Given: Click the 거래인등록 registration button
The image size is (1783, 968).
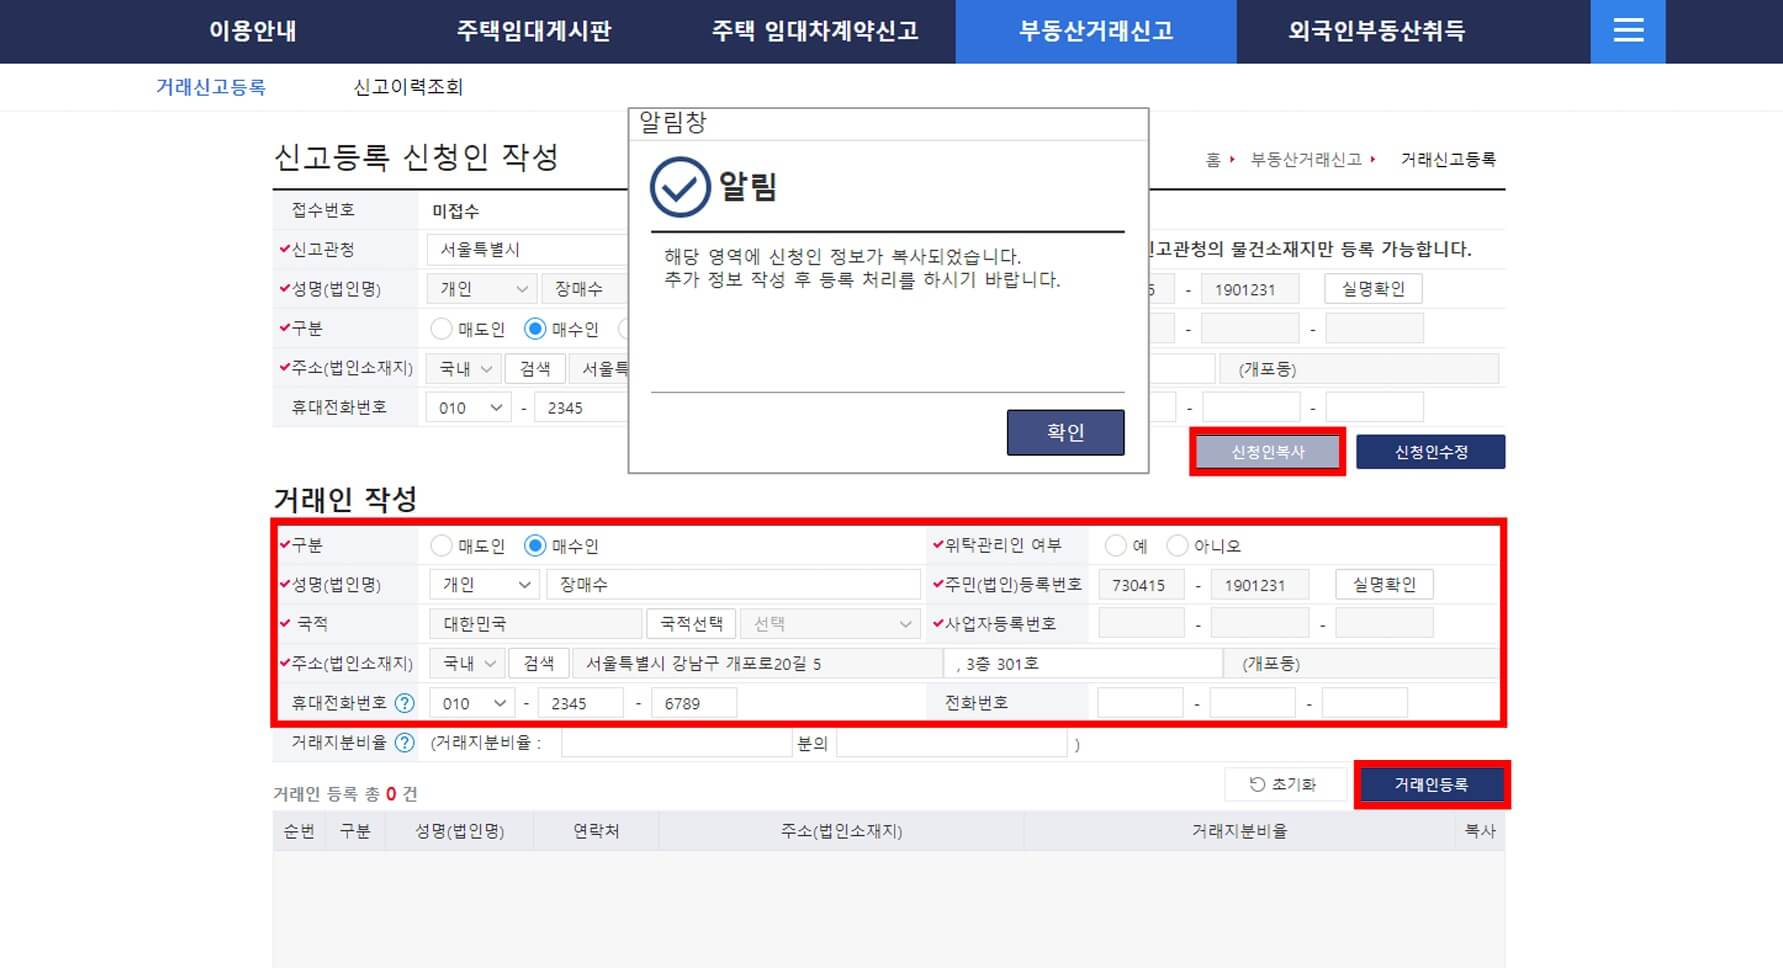Looking at the screenshot, I should click(1432, 784).
